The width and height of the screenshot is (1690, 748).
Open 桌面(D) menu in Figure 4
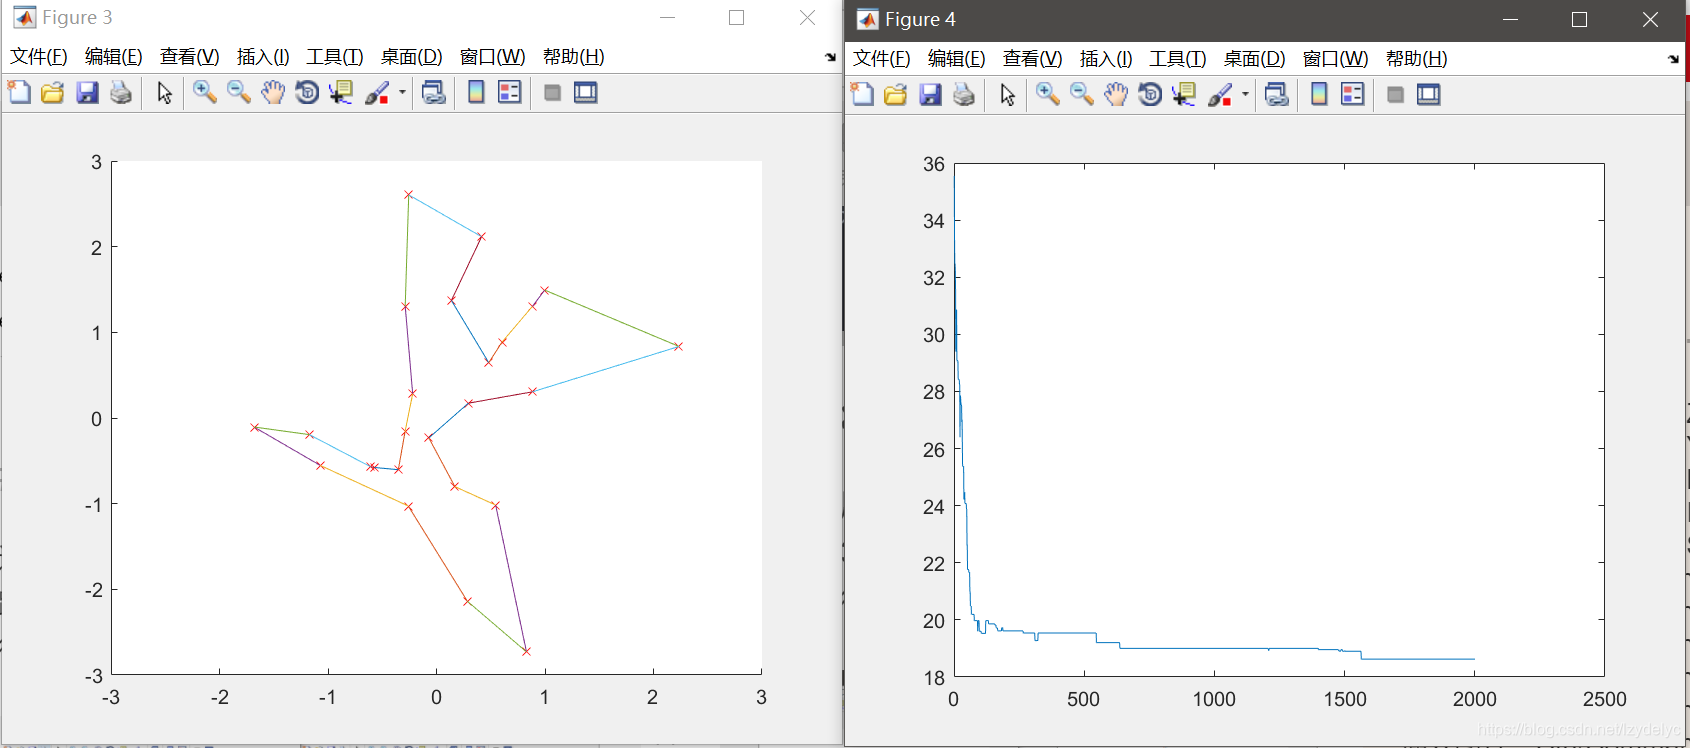[x=1255, y=59]
